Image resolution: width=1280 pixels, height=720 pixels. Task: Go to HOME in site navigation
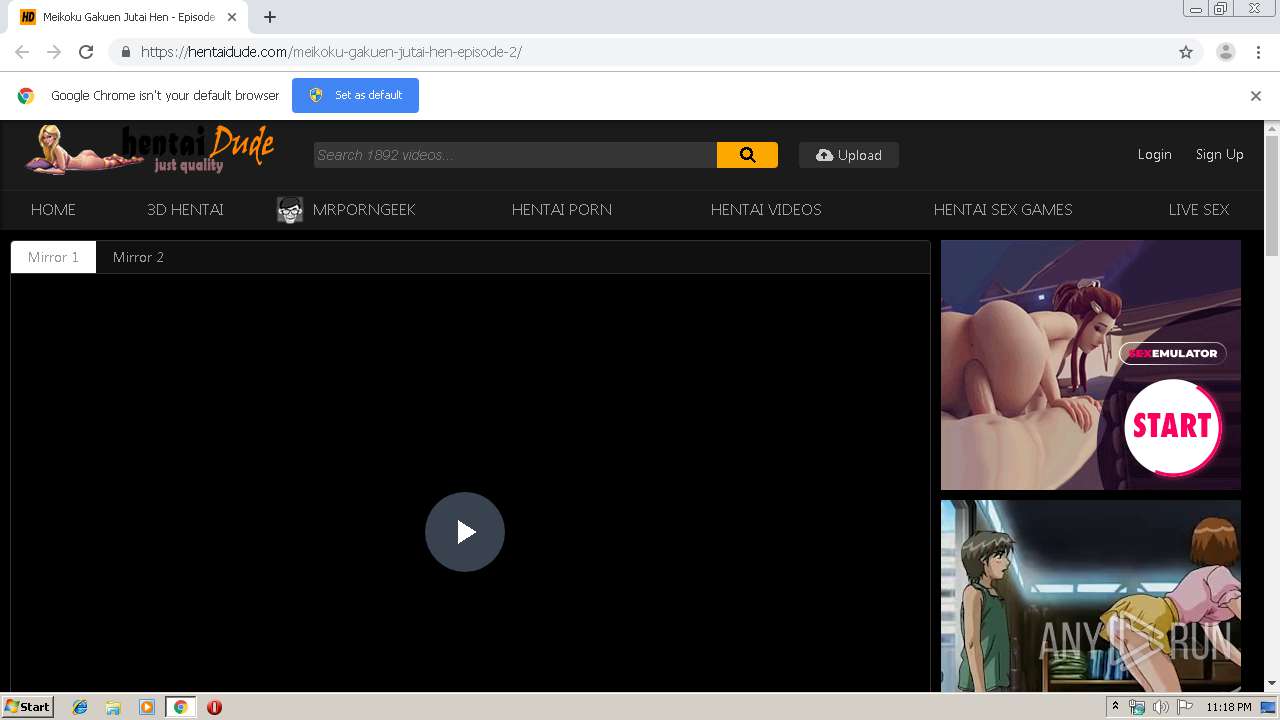pyautogui.click(x=53, y=210)
